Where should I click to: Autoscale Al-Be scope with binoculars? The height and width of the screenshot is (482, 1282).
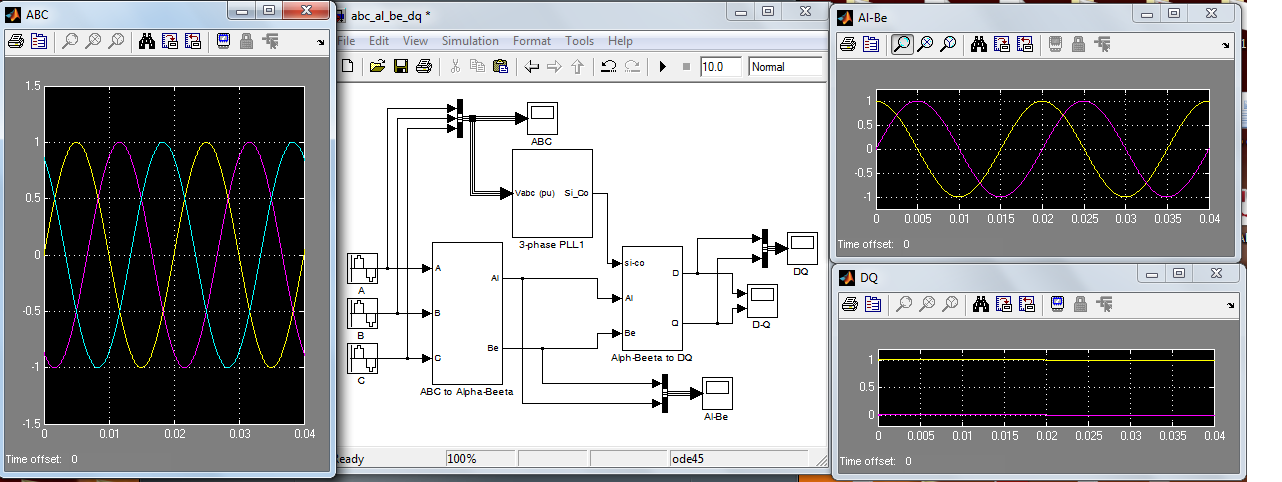978,45
